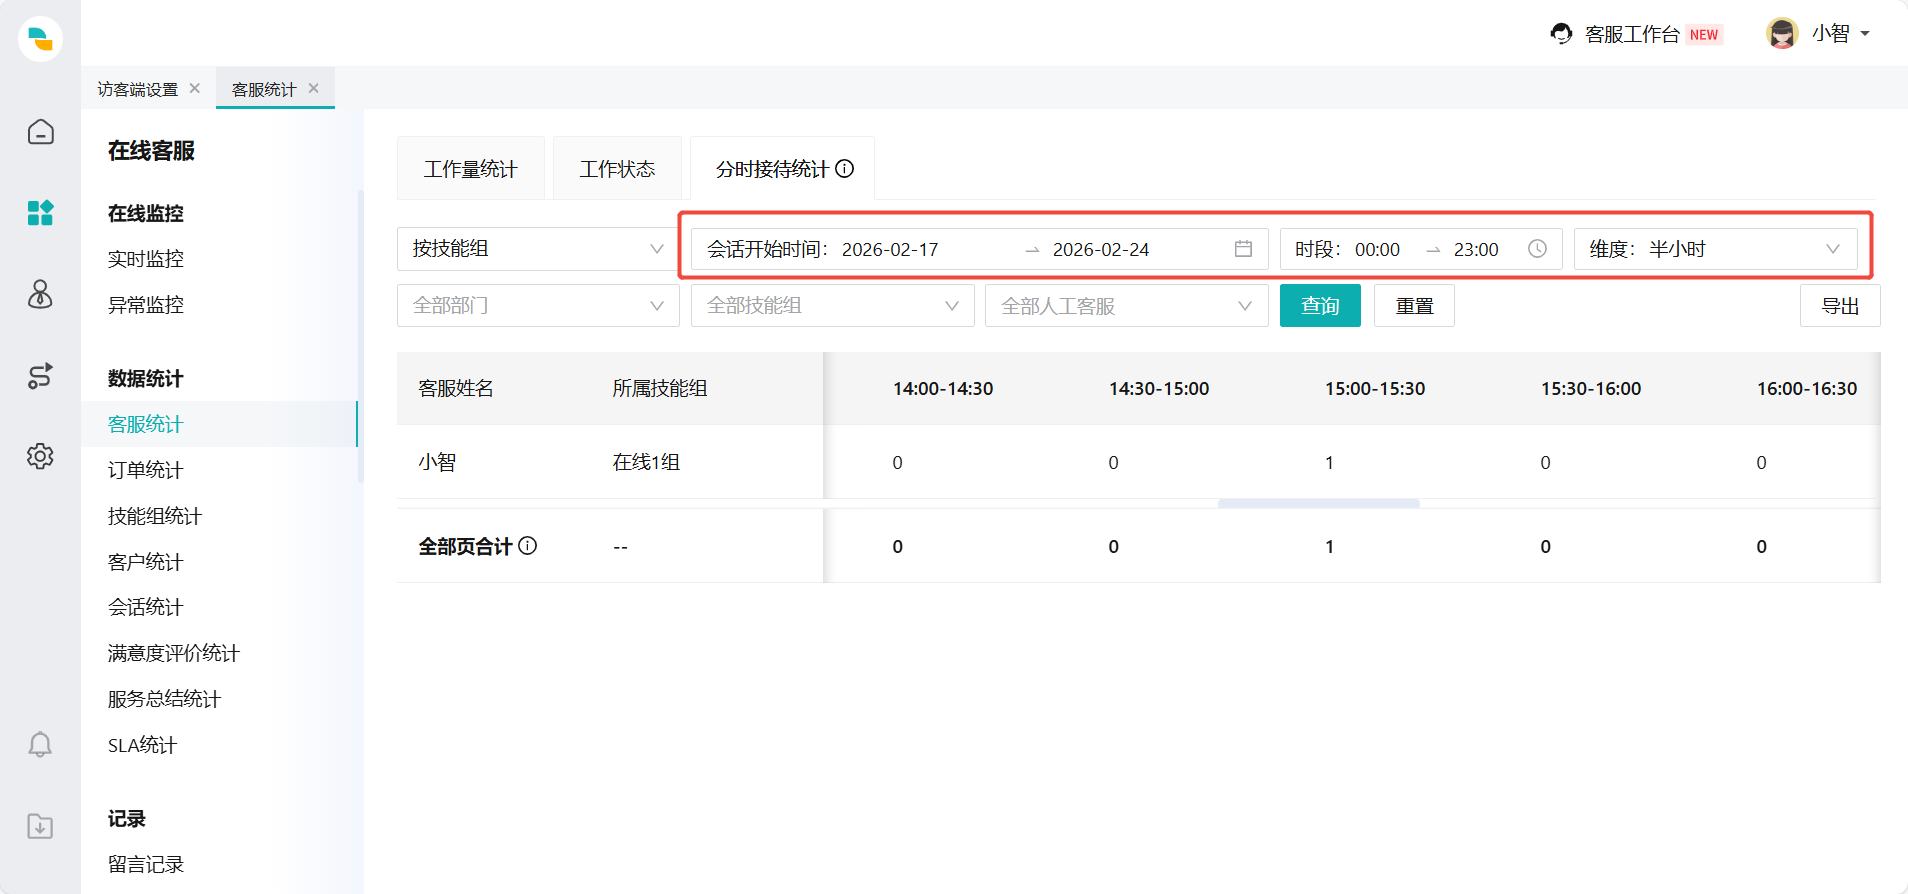Open the 小智 user account menu

[x=1819, y=34]
